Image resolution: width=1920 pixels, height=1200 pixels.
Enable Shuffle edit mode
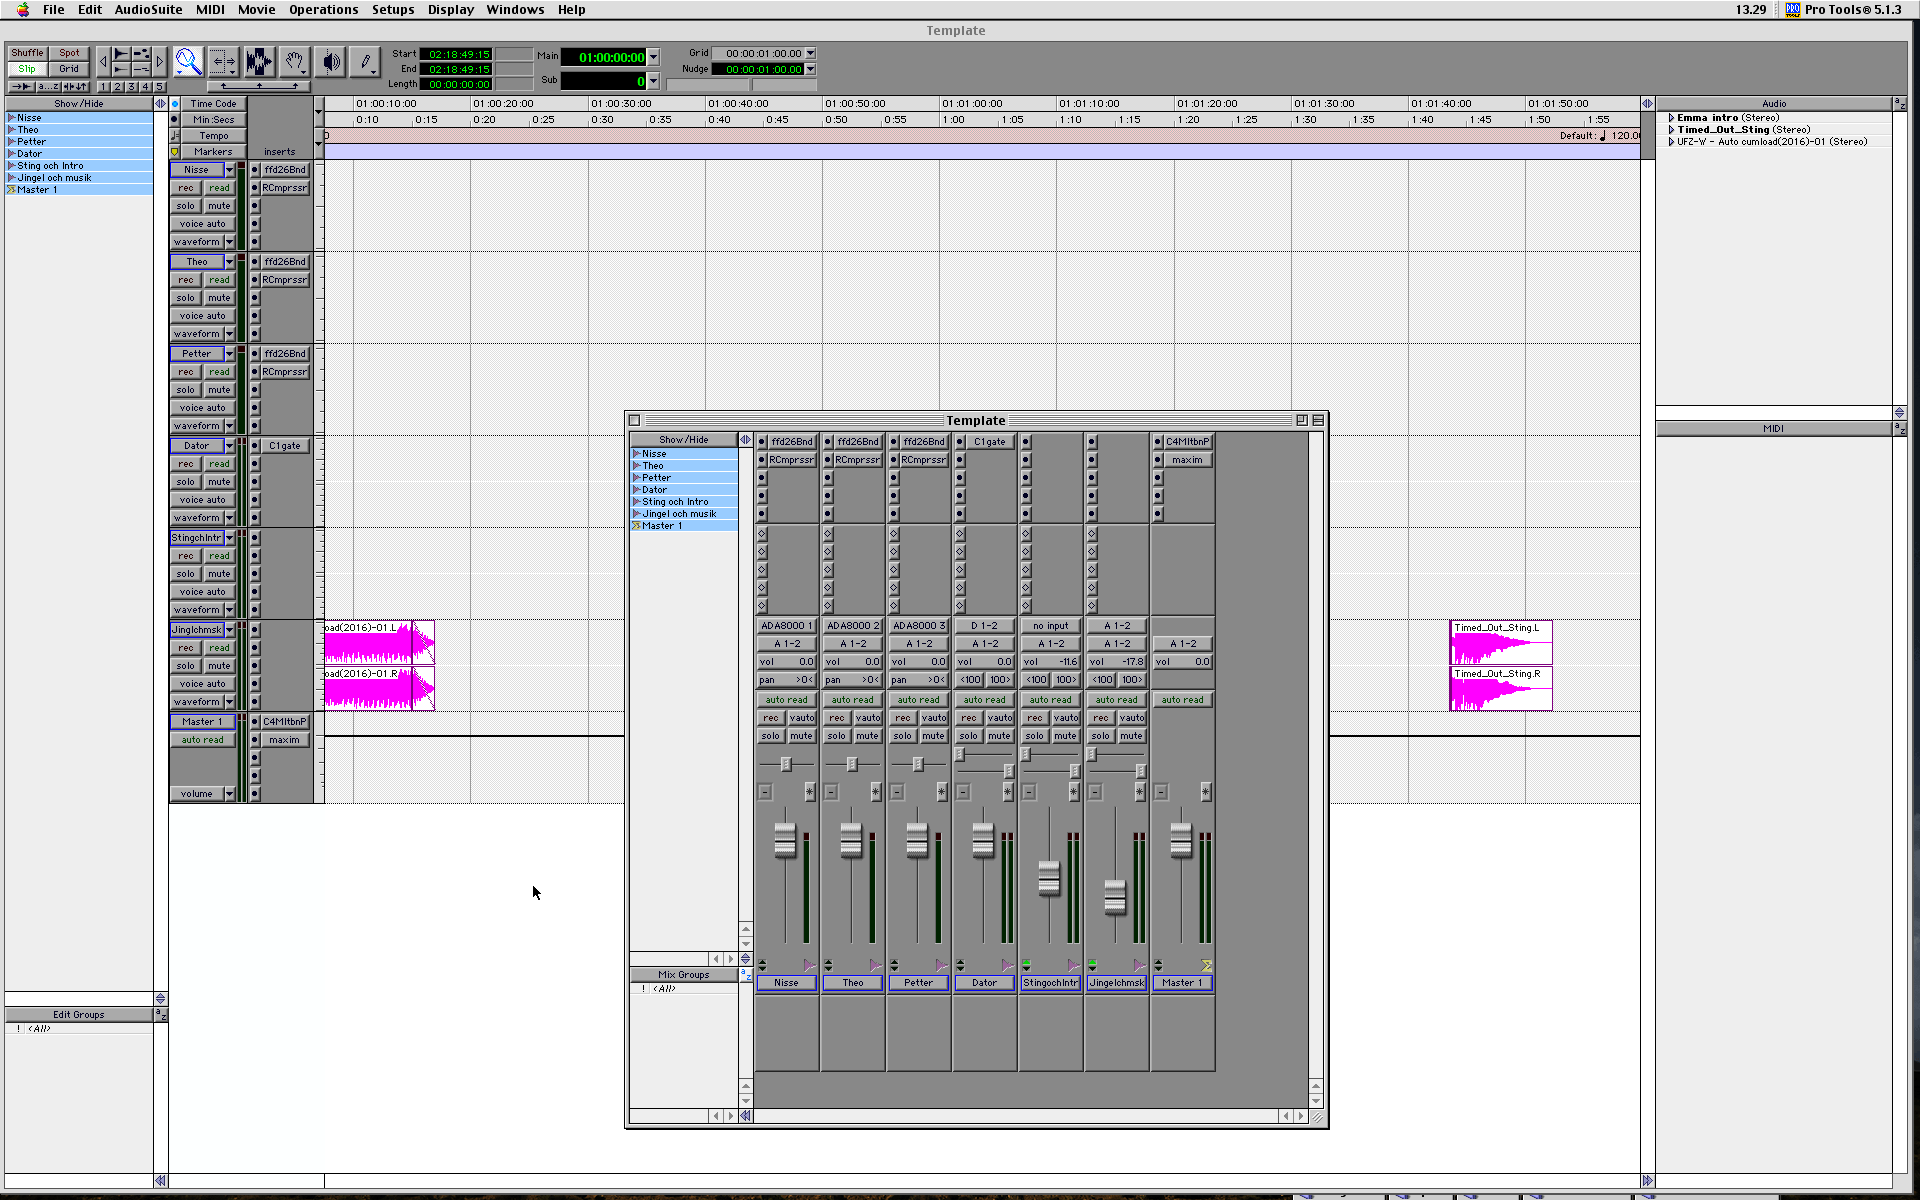pos(28,53)
